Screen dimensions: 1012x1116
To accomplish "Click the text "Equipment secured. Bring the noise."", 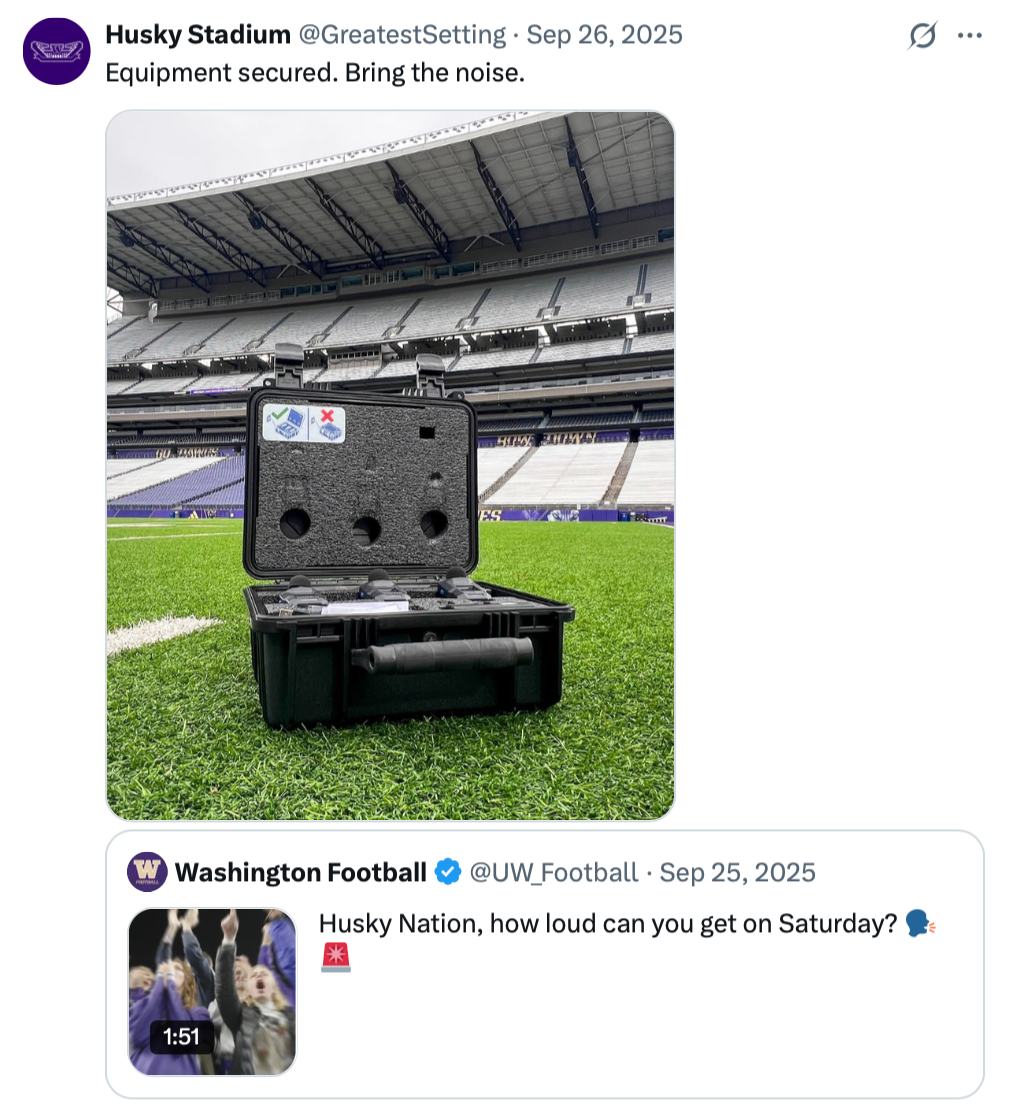I will (315, 74).
